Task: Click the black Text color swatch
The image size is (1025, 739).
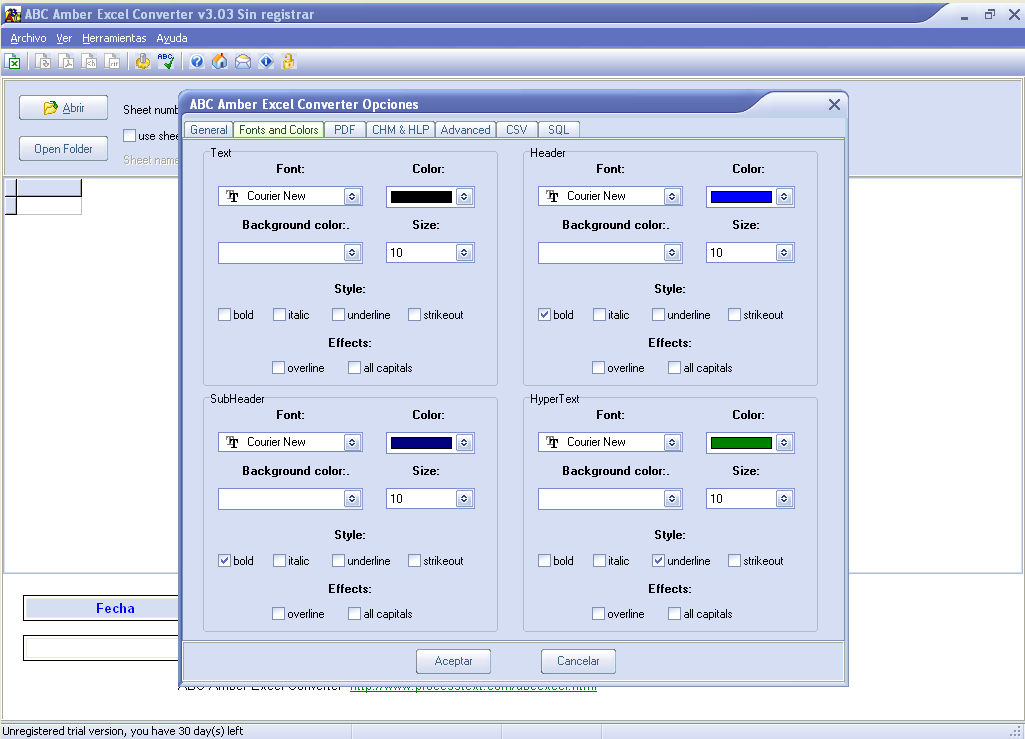Action: [x=421, y=197]
